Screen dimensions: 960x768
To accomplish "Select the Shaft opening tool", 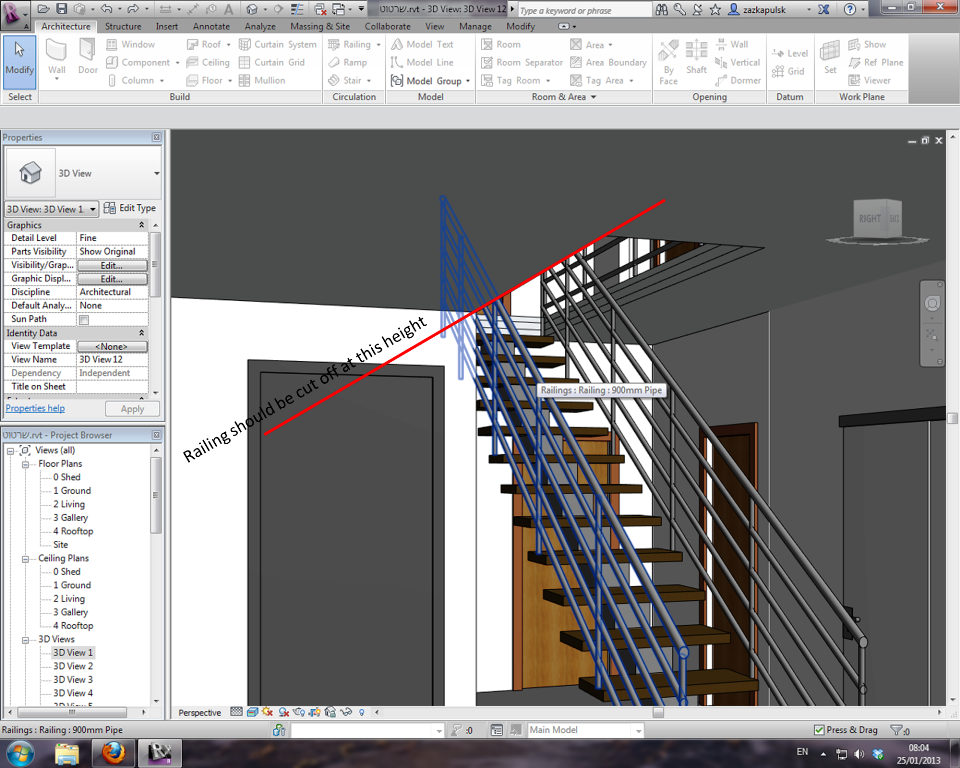I will 696,57.
